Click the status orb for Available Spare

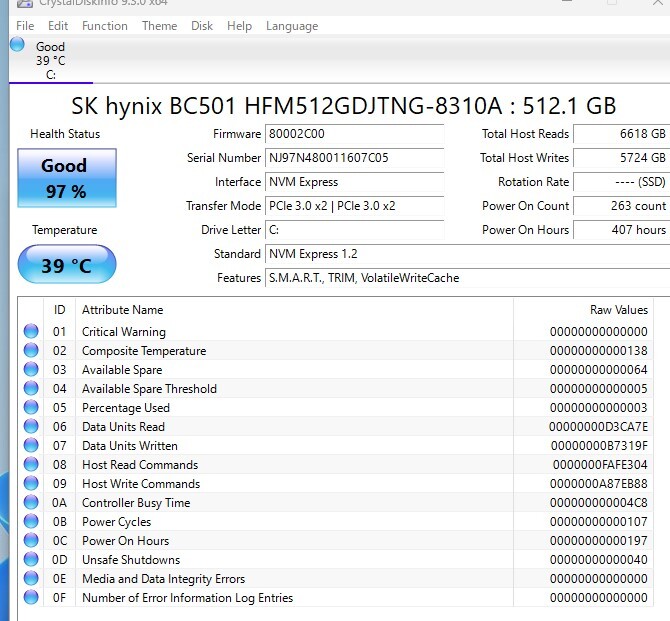pyautogui.click(x=31, y=370)
